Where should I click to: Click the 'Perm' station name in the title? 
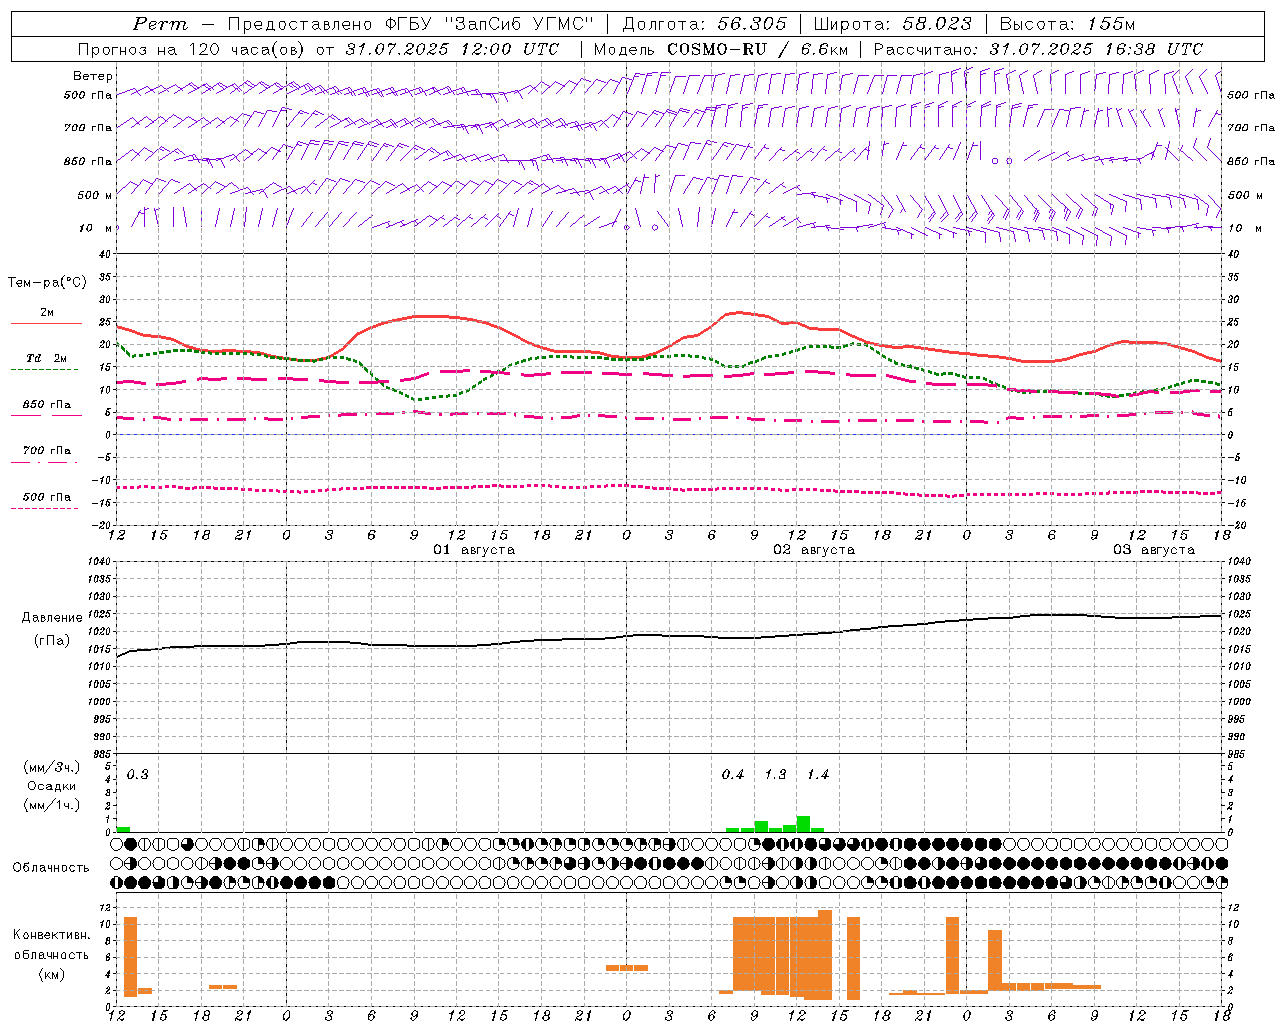pyautogui.click(x=160, y=24)
